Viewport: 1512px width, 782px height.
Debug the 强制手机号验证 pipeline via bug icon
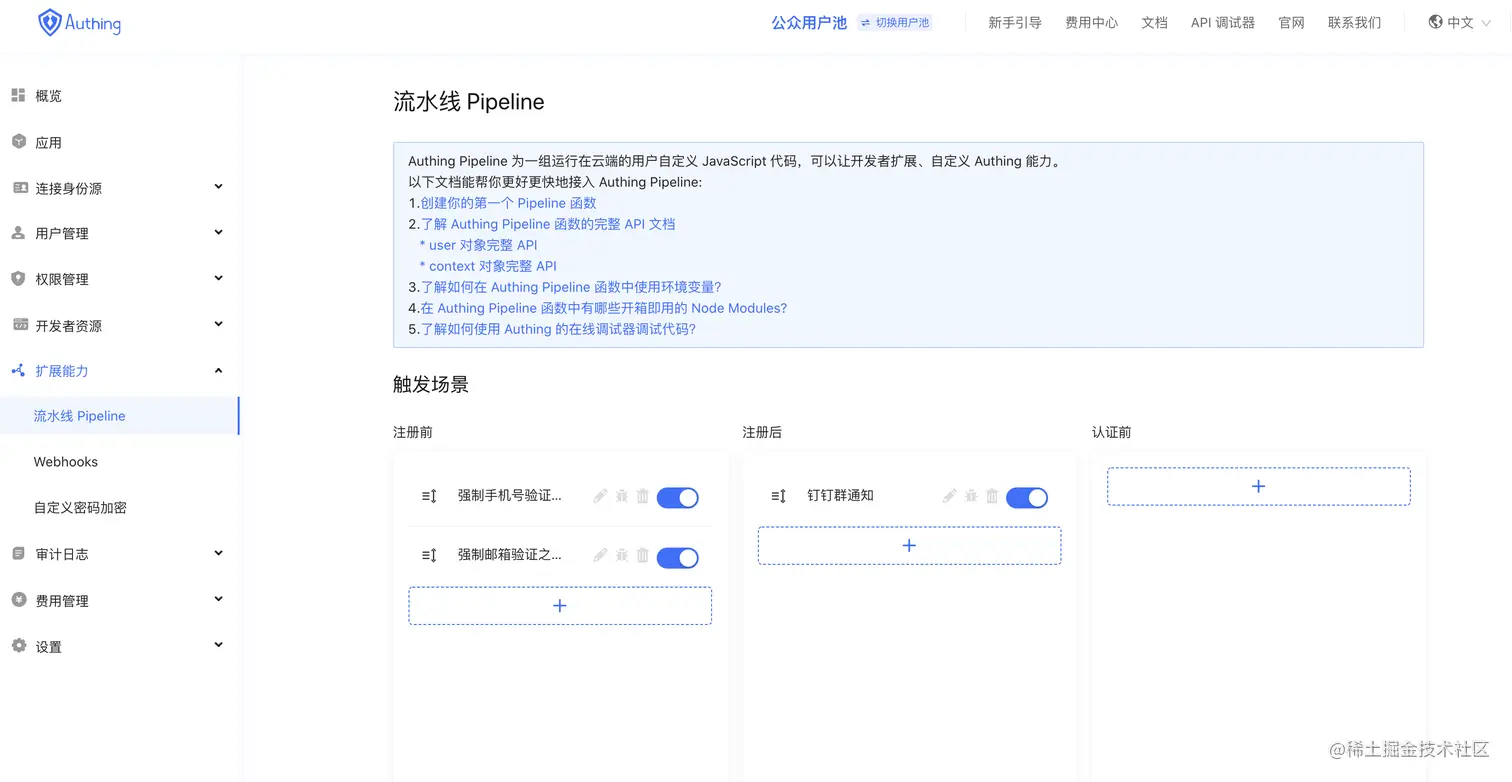621,495
